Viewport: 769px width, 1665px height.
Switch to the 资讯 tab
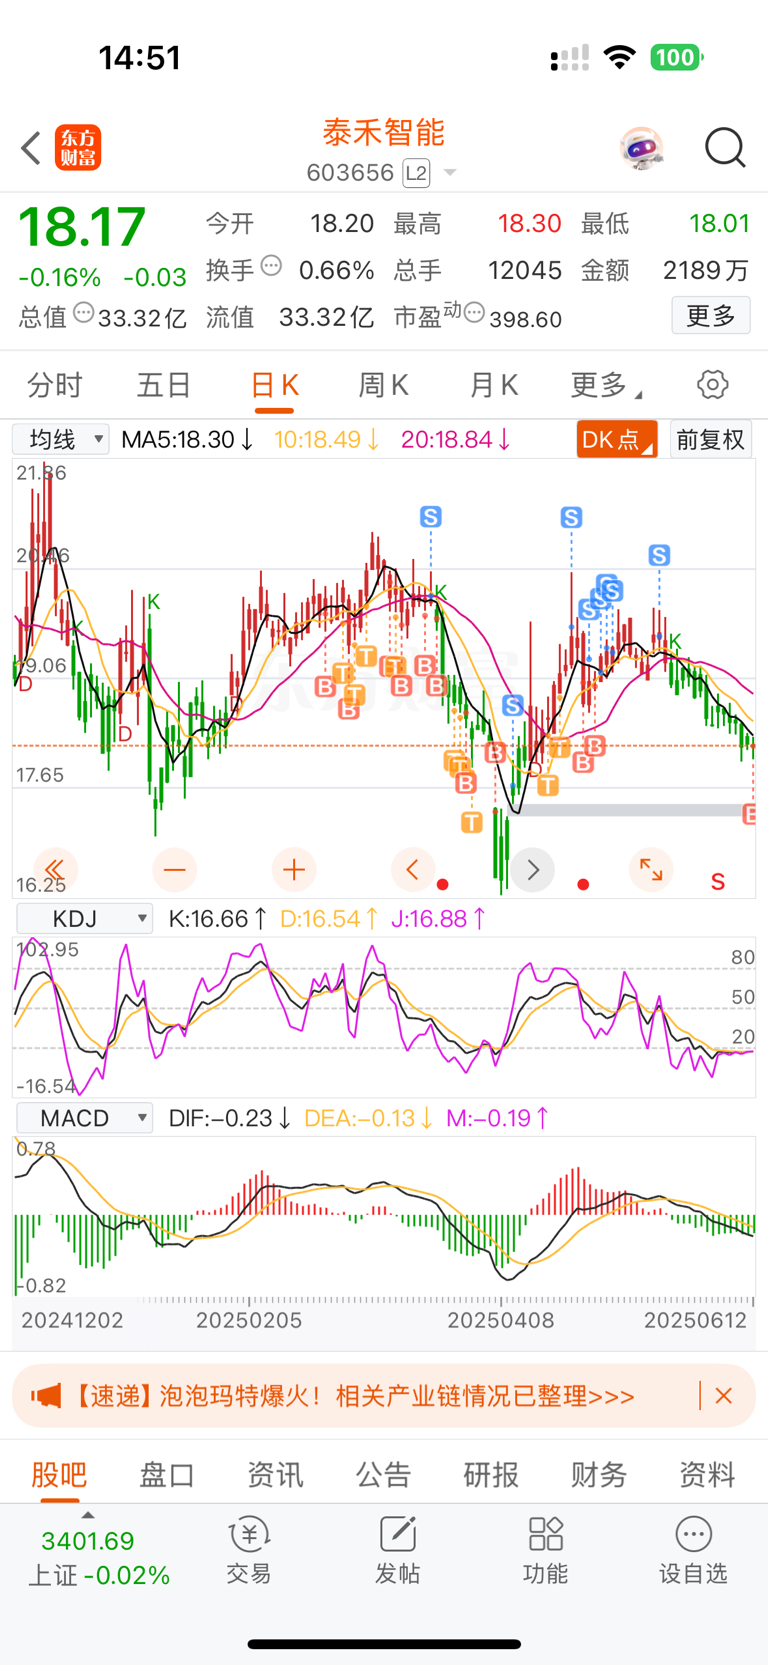275,1474
